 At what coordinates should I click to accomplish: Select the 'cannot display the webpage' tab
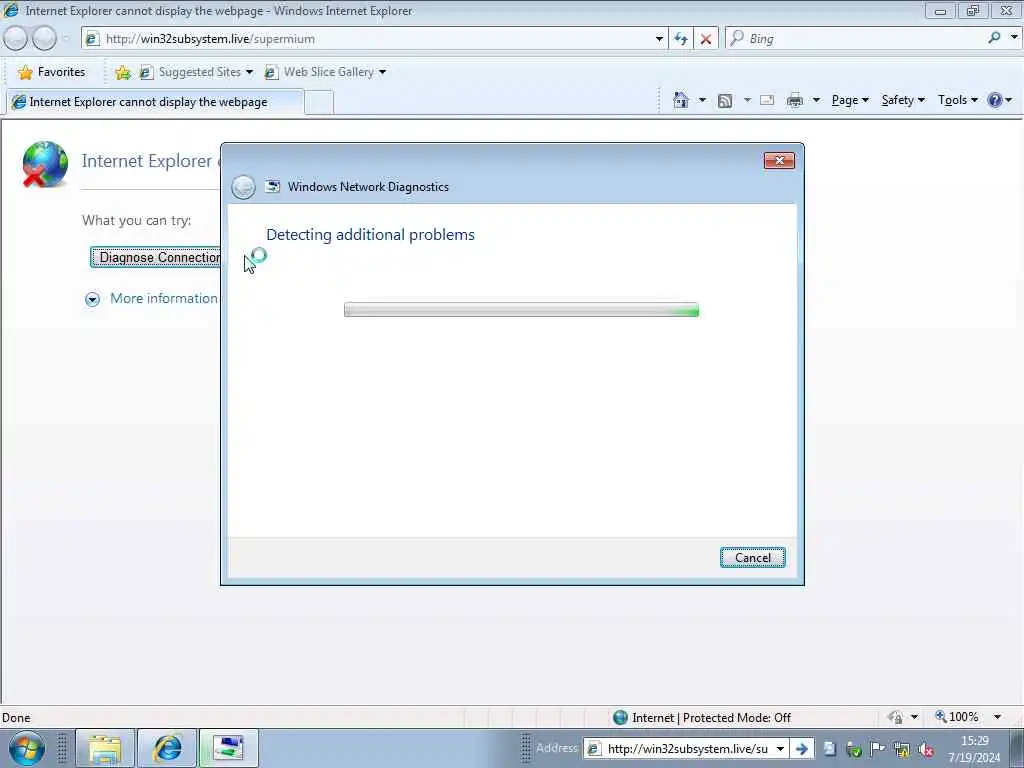coord(155,102)
